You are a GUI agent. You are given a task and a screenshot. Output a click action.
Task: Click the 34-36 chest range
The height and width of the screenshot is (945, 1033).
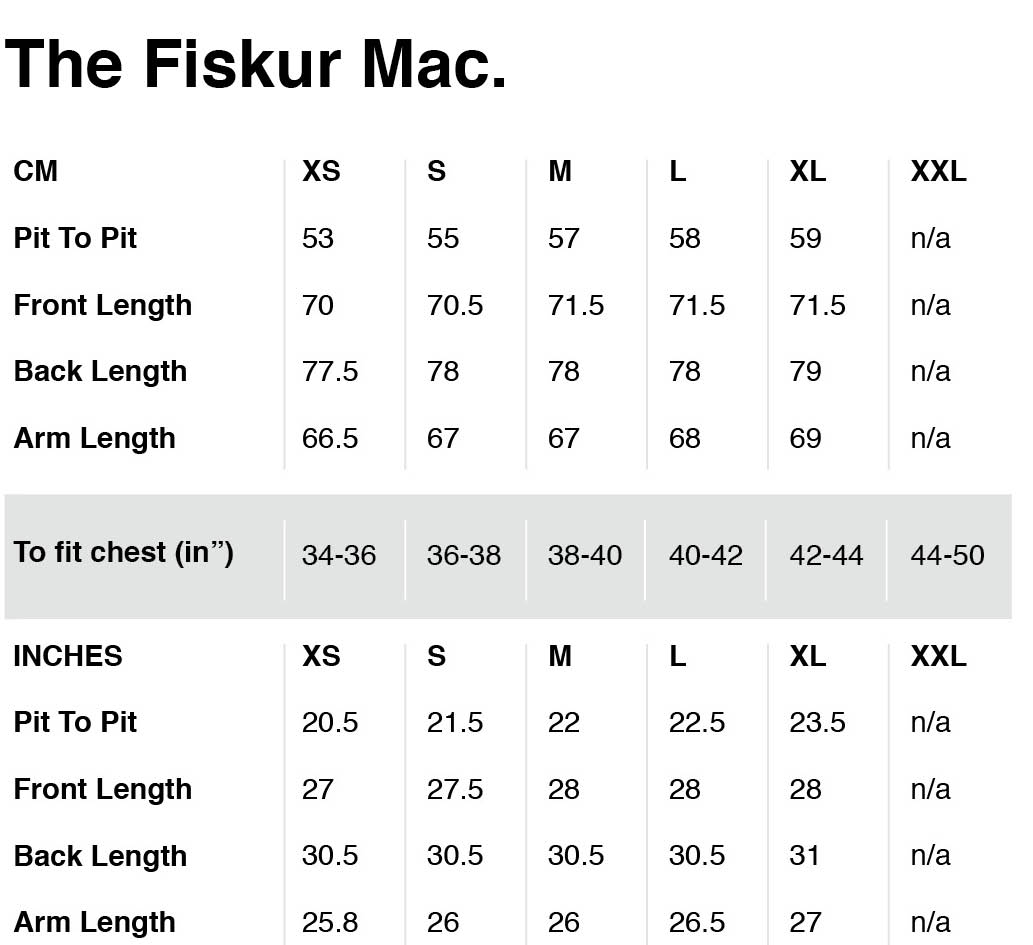click(x=339, y=556)
